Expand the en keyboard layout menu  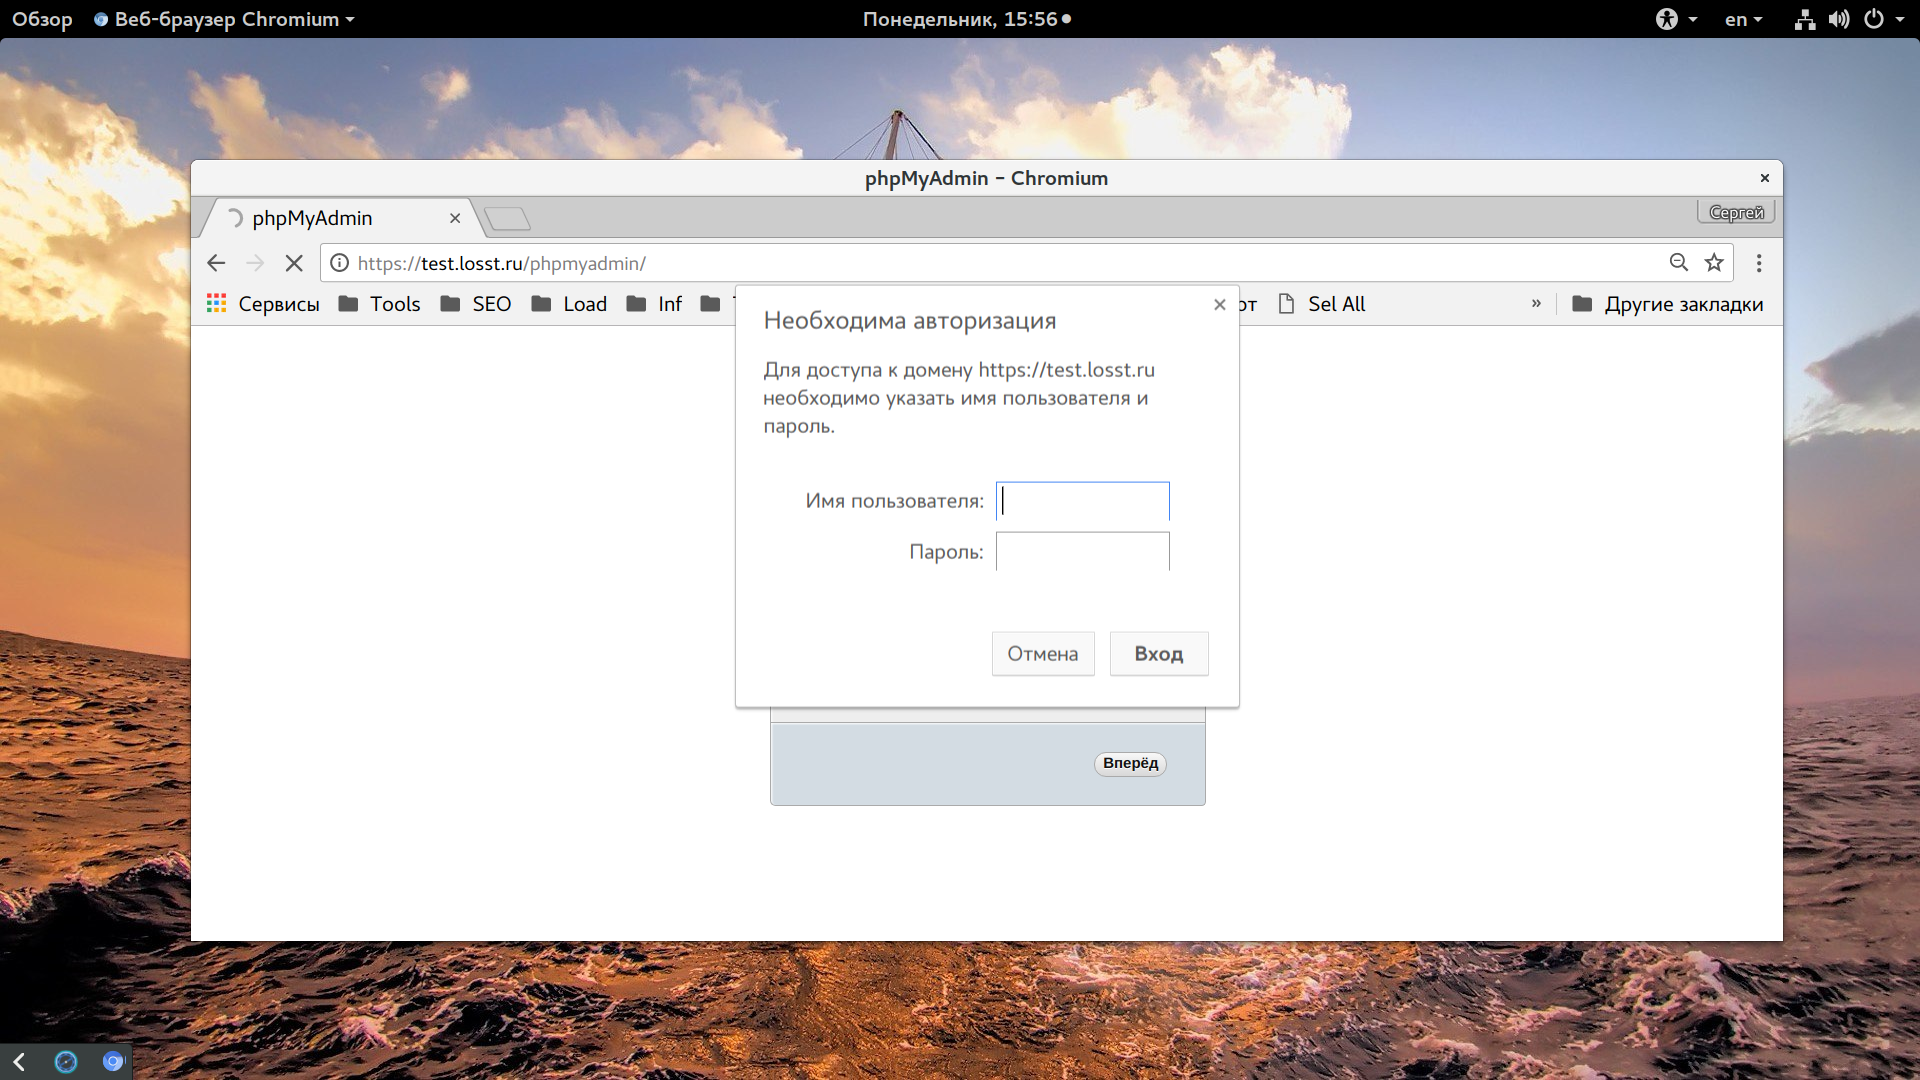pyautogui.click(x=1743, y=19)
